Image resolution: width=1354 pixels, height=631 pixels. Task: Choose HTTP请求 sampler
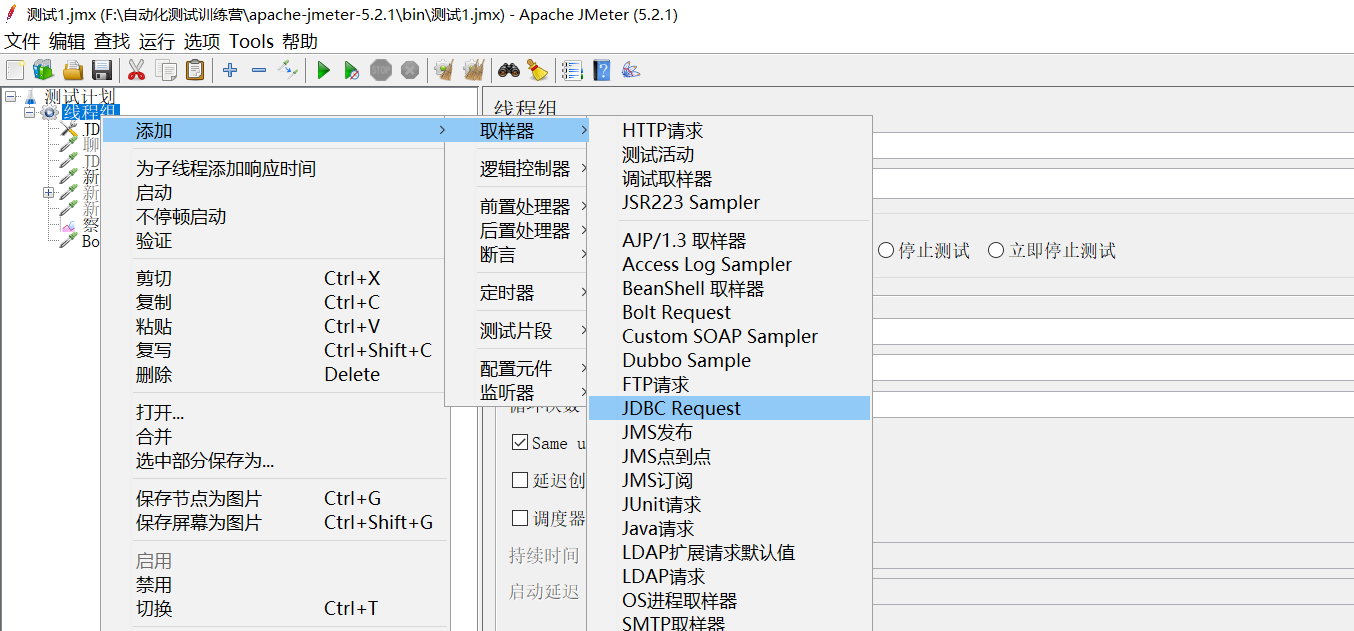pos(729,131)
